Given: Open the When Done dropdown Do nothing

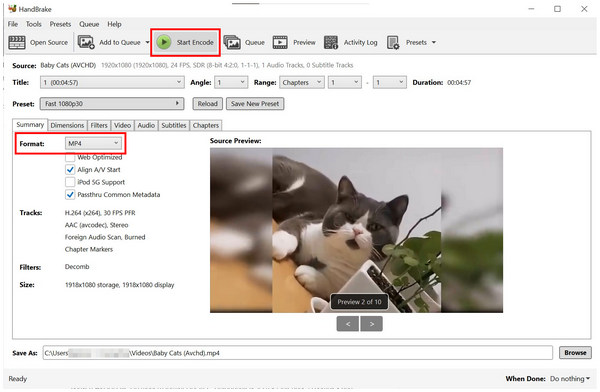Looking at the screenshot, I should click(570, 379).
